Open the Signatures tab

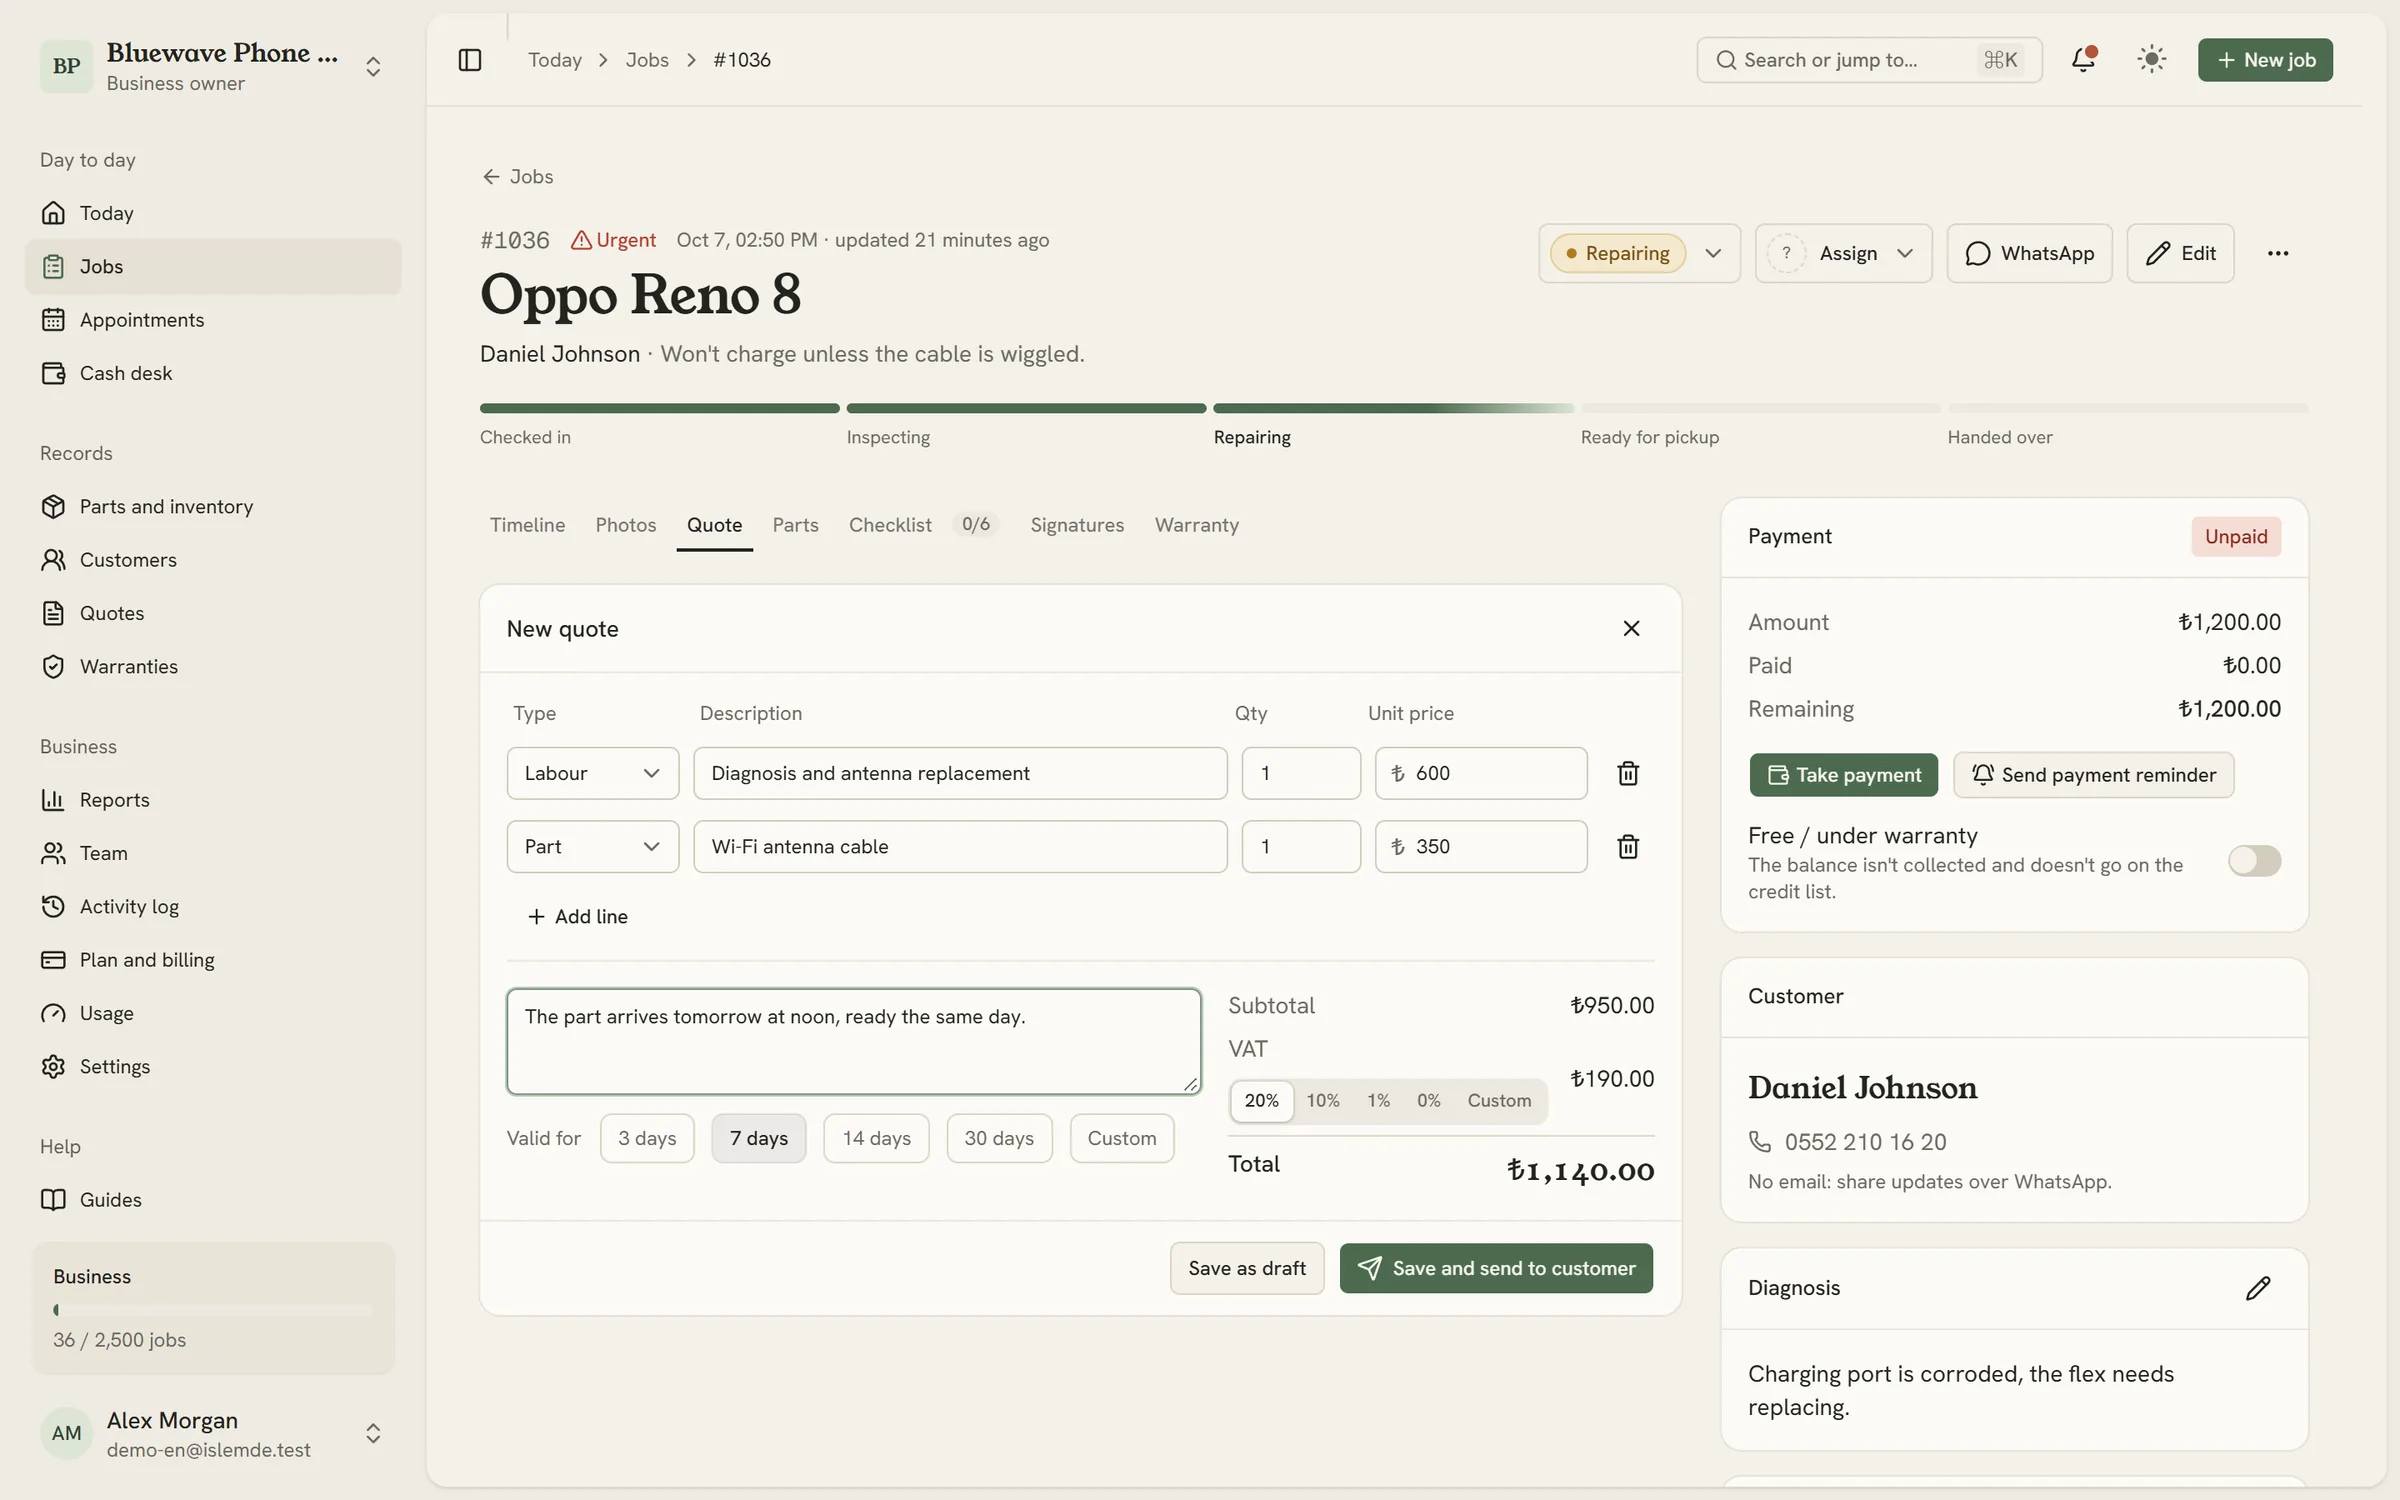[1077, 525]
